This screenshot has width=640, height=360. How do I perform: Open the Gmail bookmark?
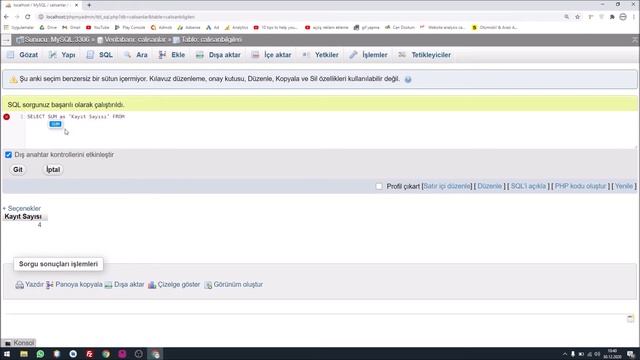point(71,27)
